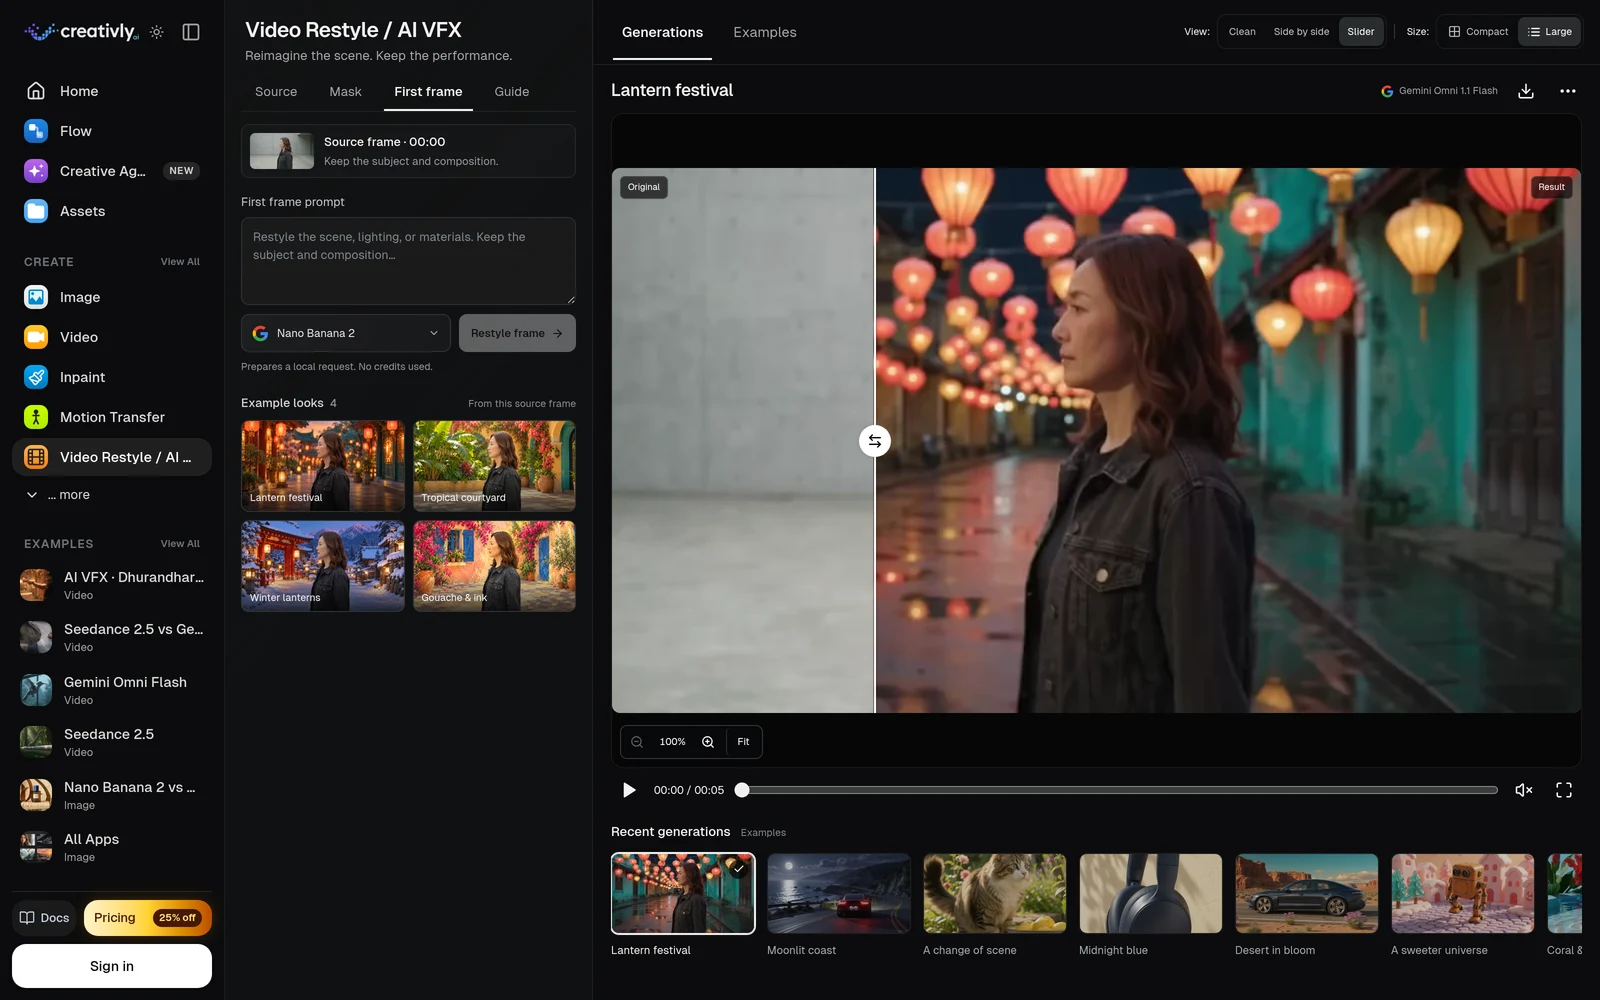Unmute the video audio
The height and width of the screenshot is (1000, 1600).
click(x=1524, y=790)
